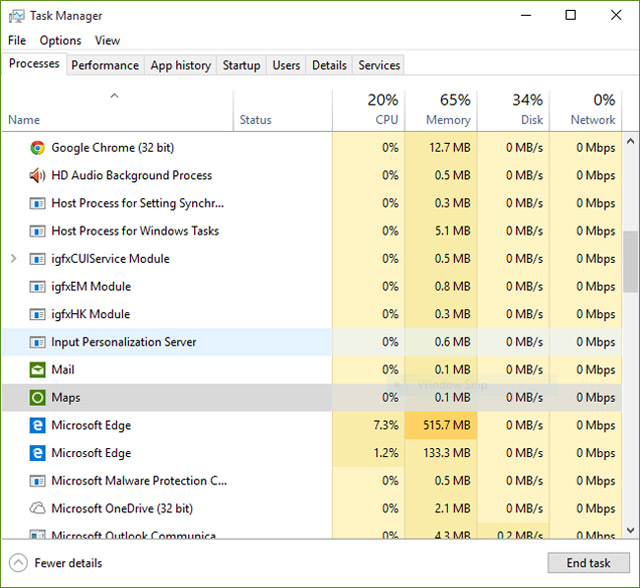Click the 2.1 MB memory value for OneDrive

point(453,508)
